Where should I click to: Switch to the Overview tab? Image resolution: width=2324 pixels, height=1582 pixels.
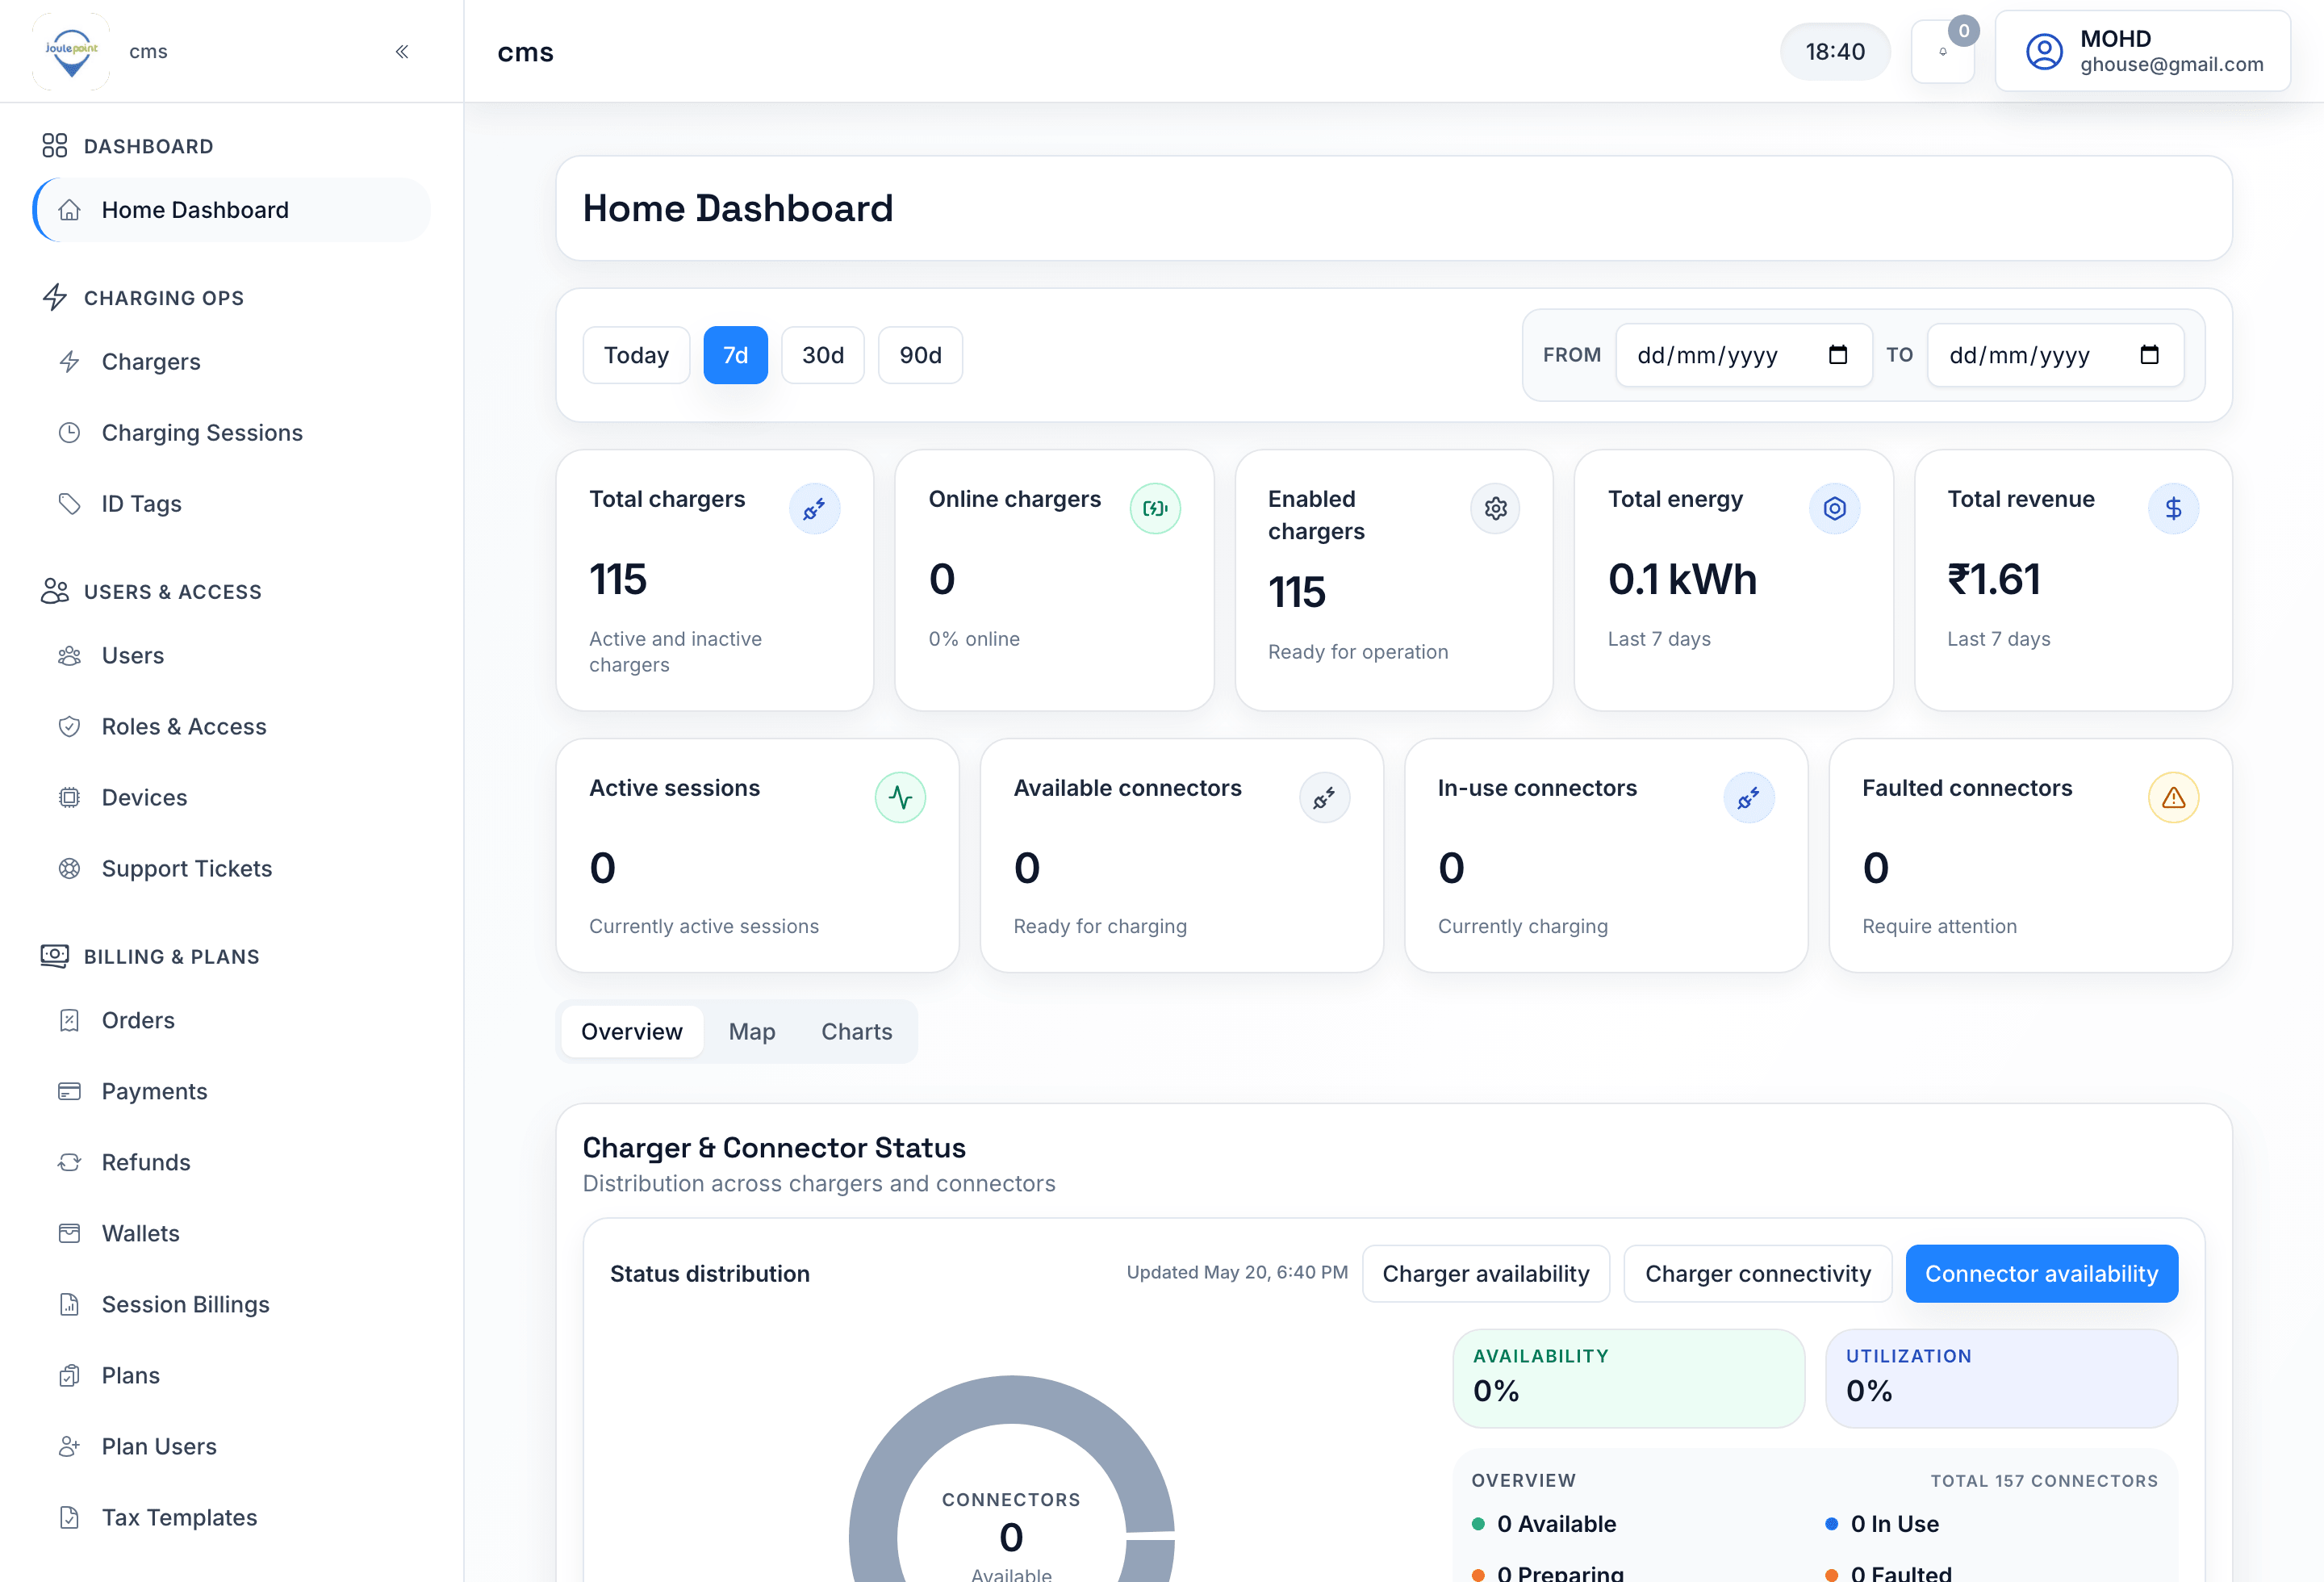632,1031
